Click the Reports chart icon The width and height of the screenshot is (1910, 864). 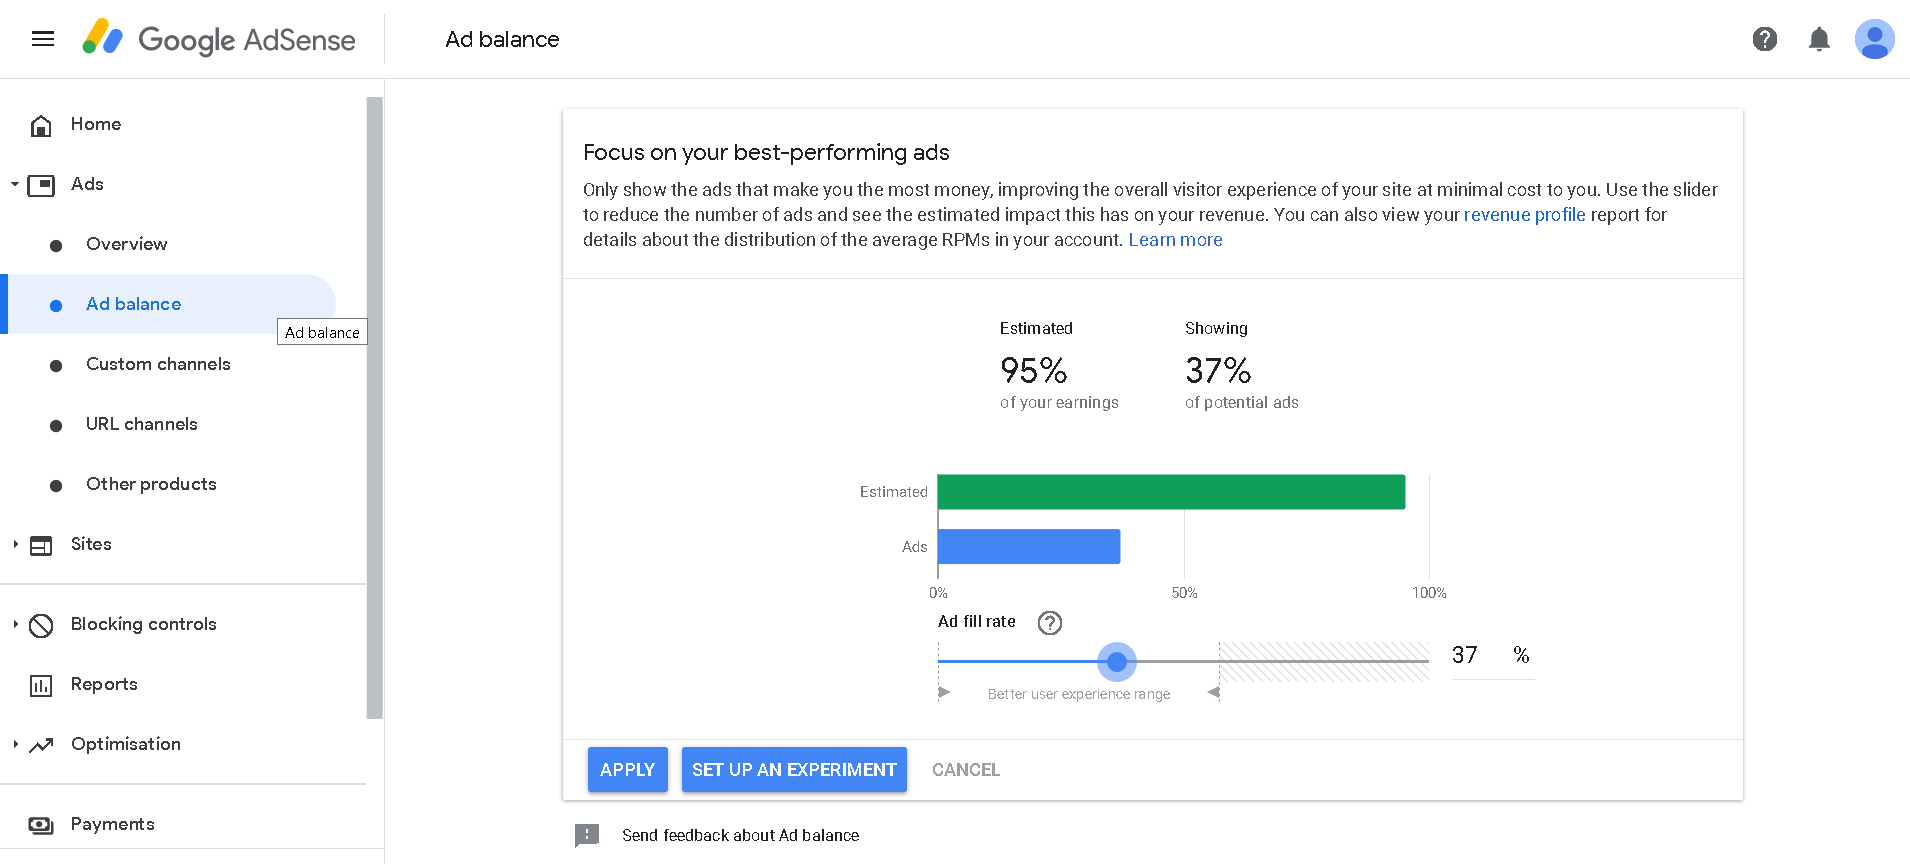(41, 685)
